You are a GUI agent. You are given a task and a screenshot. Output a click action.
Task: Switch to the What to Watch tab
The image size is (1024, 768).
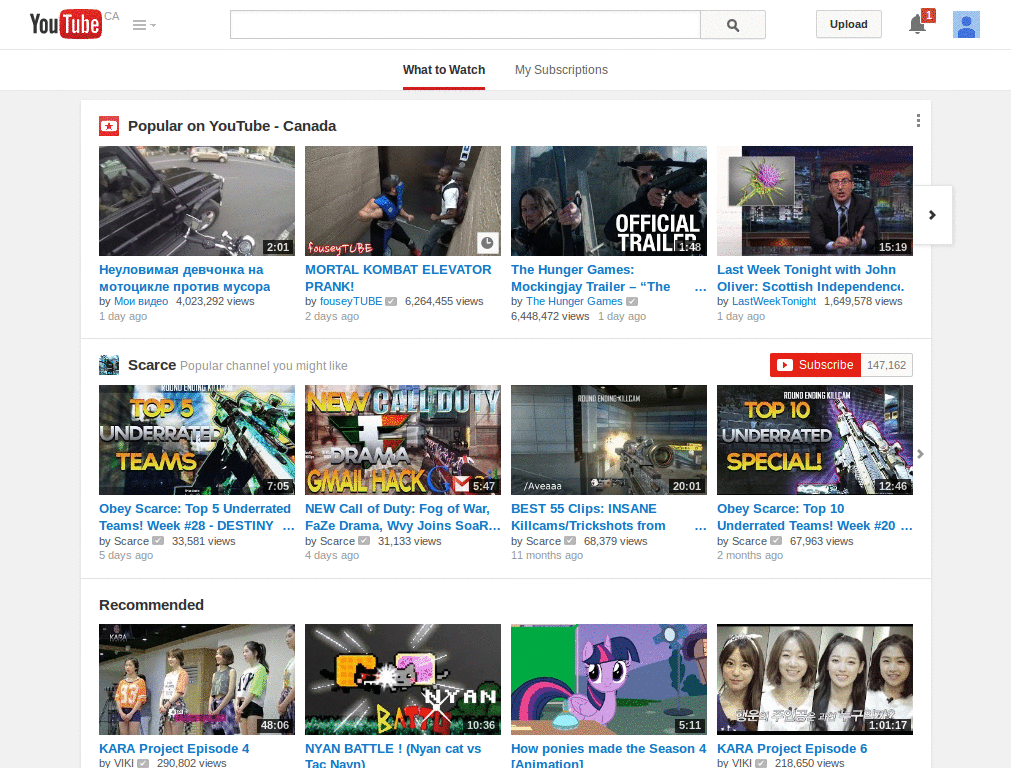(444, 70)
